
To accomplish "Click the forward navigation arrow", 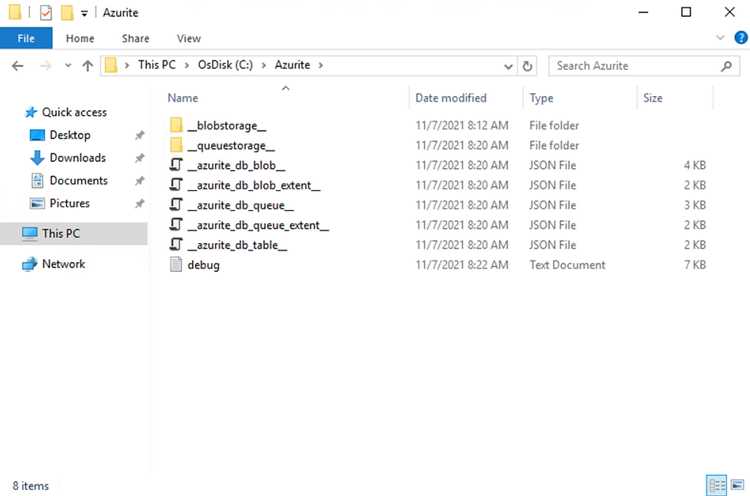I will (46, 66).
